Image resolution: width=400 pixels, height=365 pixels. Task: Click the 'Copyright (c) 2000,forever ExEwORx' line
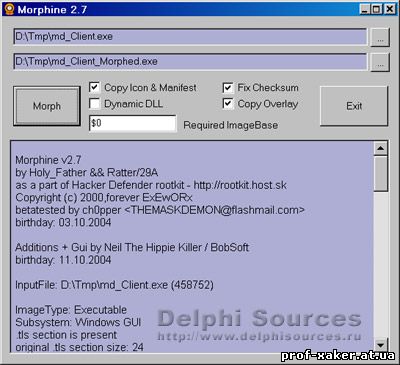coord(104,197)
